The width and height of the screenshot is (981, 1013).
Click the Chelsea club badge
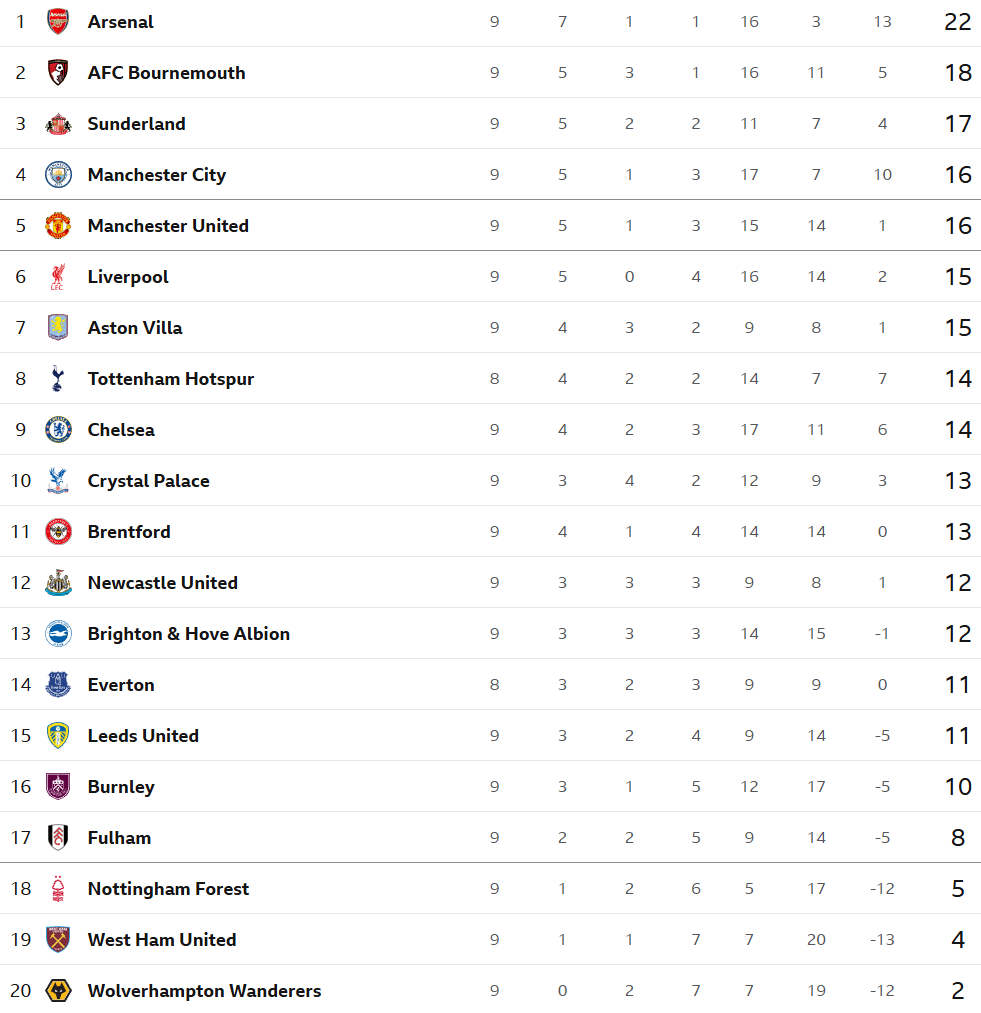(x=58, y=430)
